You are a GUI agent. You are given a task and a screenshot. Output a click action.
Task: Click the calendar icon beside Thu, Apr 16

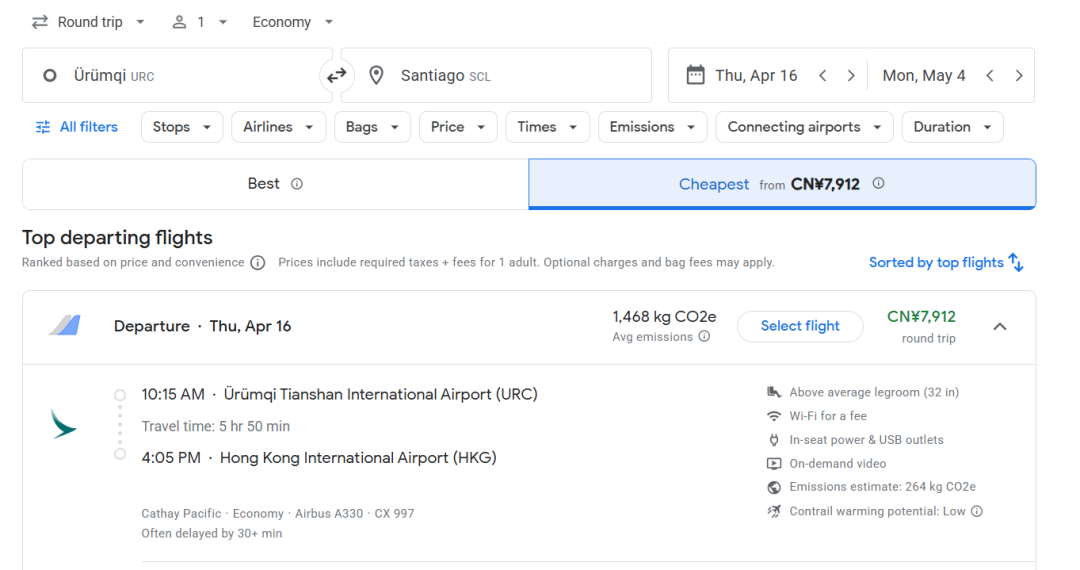[695, 75]
